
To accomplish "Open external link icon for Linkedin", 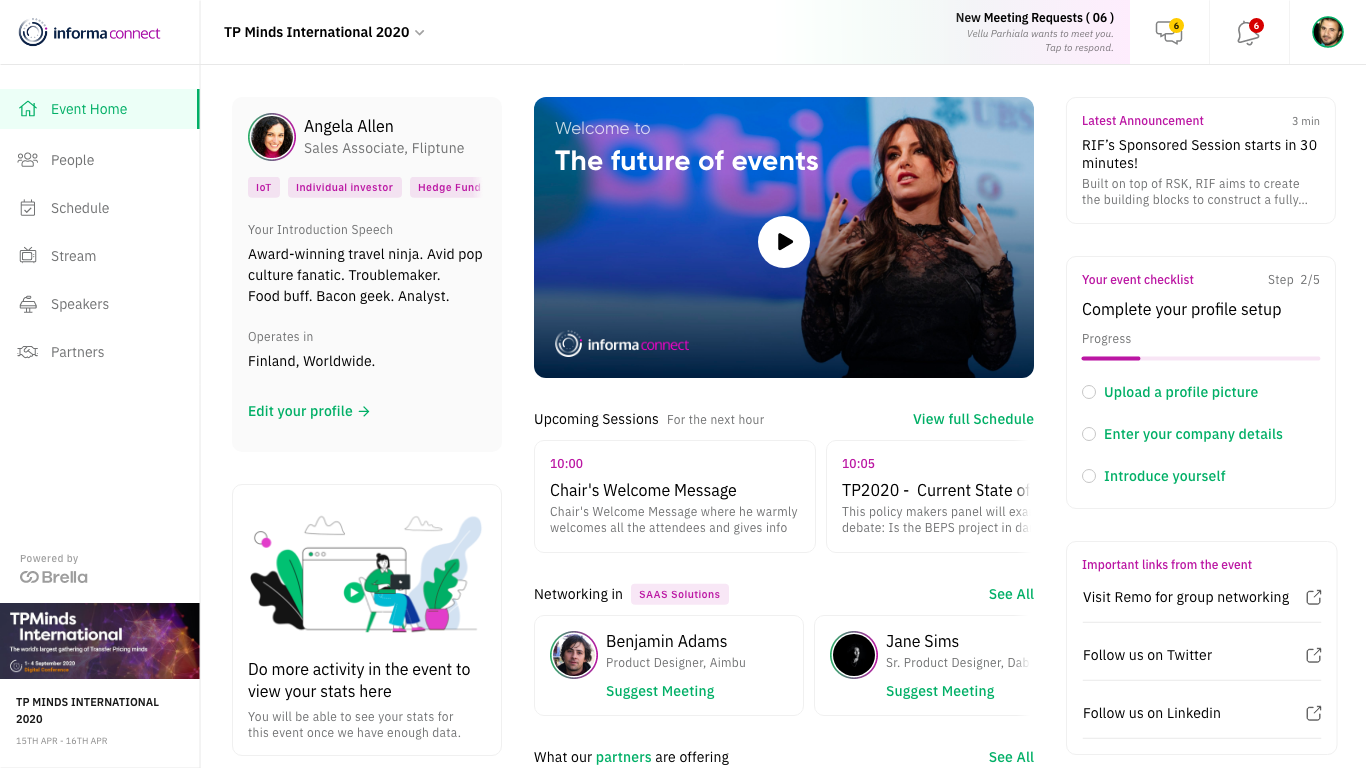I will click(x=1314, y=713).
